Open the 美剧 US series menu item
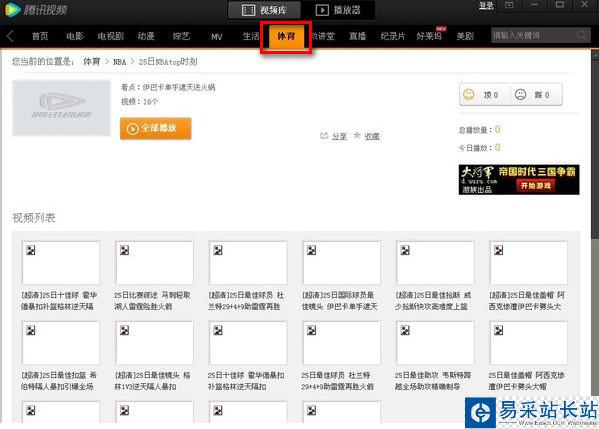This screenshot has width=599, height=429. [x=465, y=36]
